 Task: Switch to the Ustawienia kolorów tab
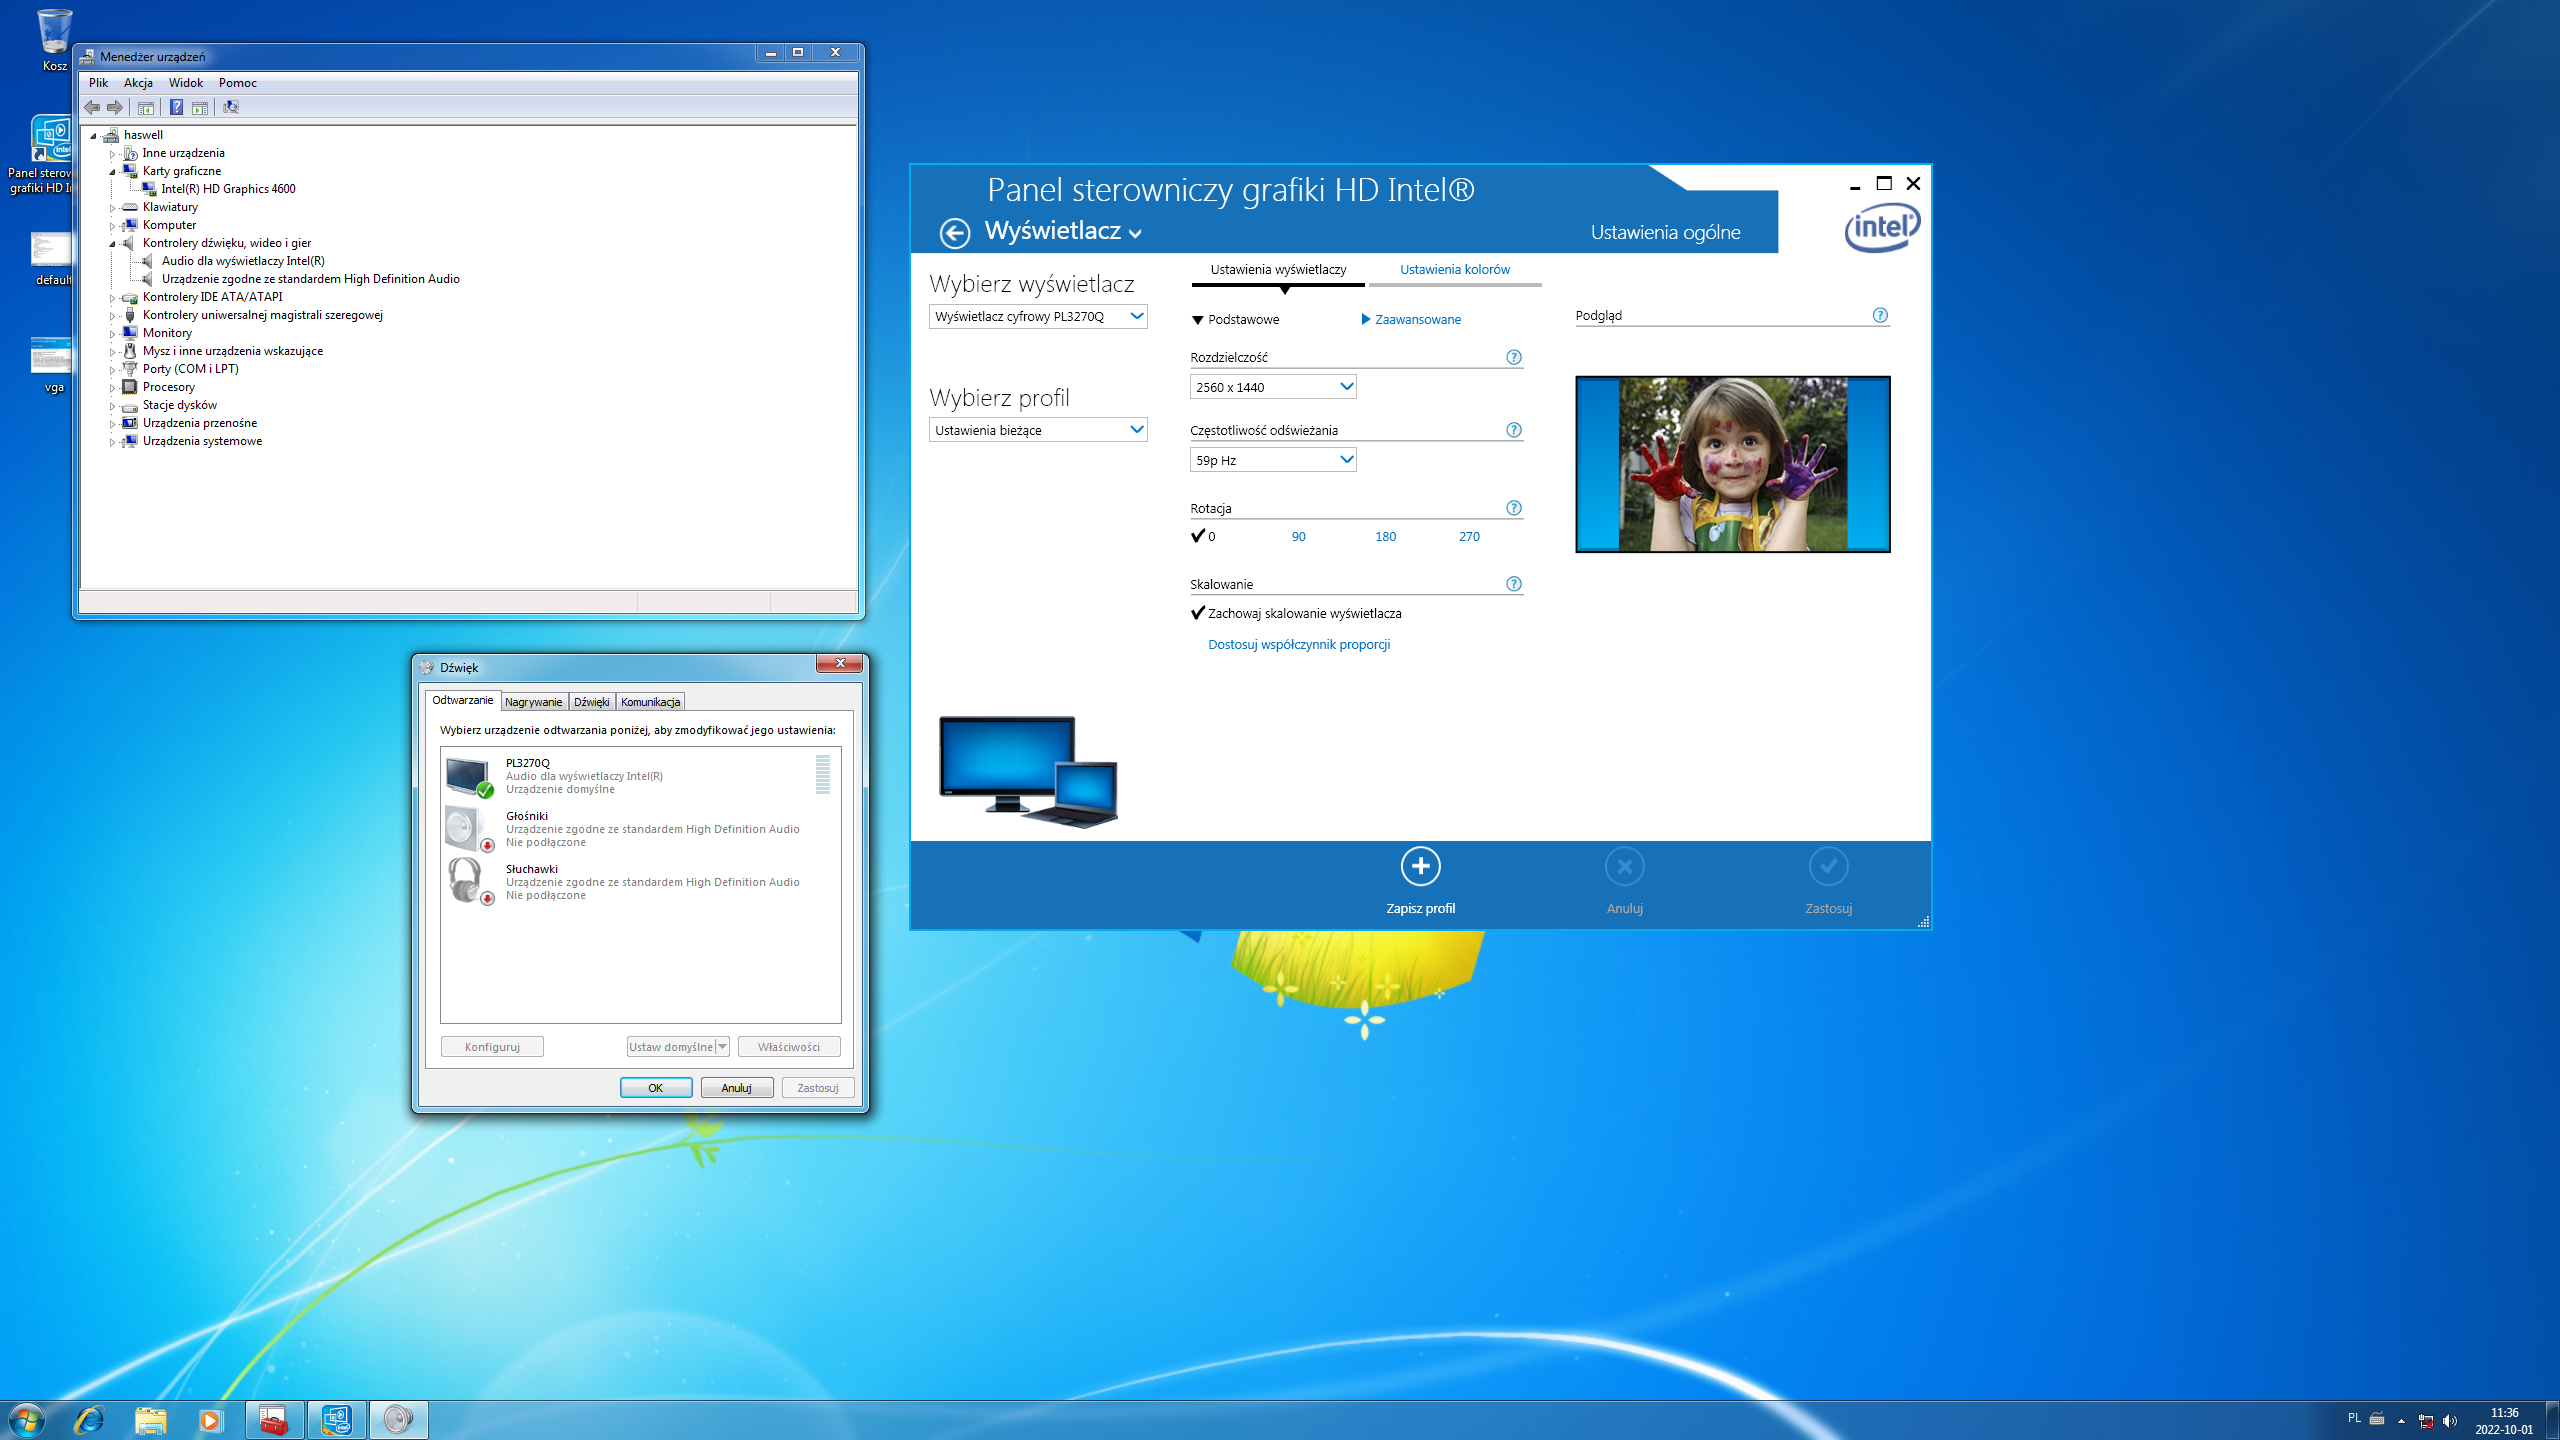(1455, 270)
